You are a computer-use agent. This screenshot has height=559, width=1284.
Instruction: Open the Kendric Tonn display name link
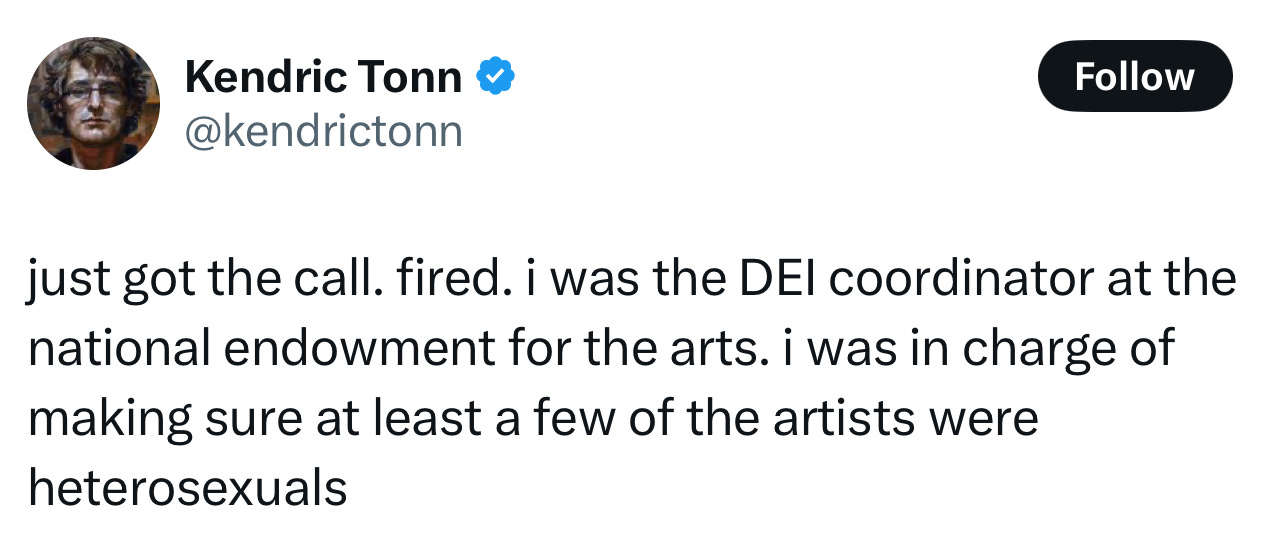coord(323,78)
